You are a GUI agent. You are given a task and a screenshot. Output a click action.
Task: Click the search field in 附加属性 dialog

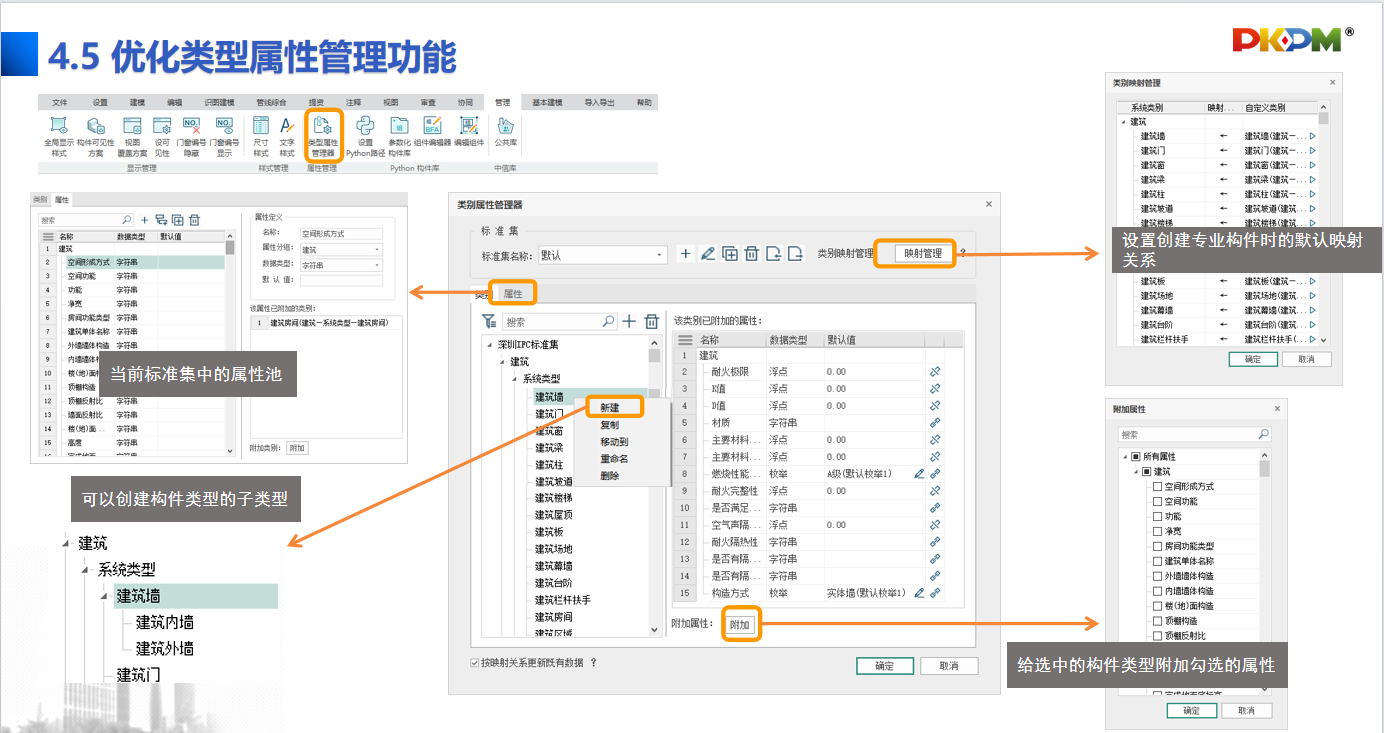coord(1186,435)
